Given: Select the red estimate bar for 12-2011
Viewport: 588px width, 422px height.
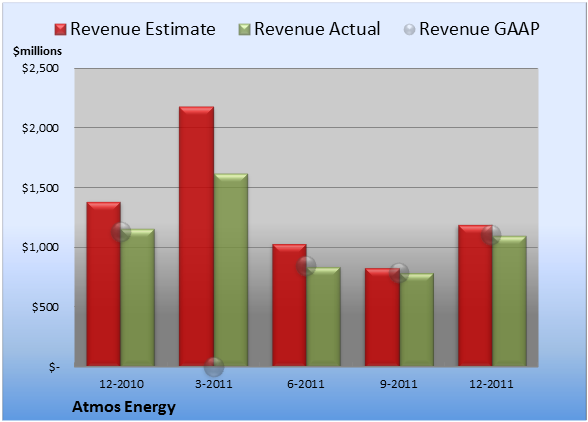Looking at the screenshot, I should click(x=475, y=296).
